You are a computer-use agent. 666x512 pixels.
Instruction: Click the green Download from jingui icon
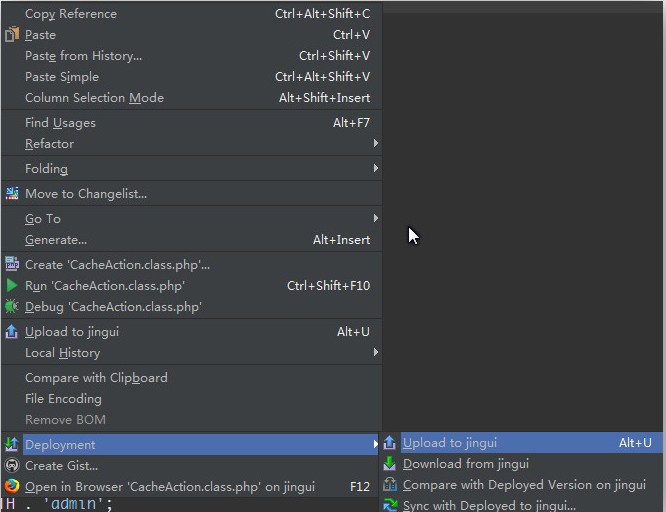(x=390, y=464)
